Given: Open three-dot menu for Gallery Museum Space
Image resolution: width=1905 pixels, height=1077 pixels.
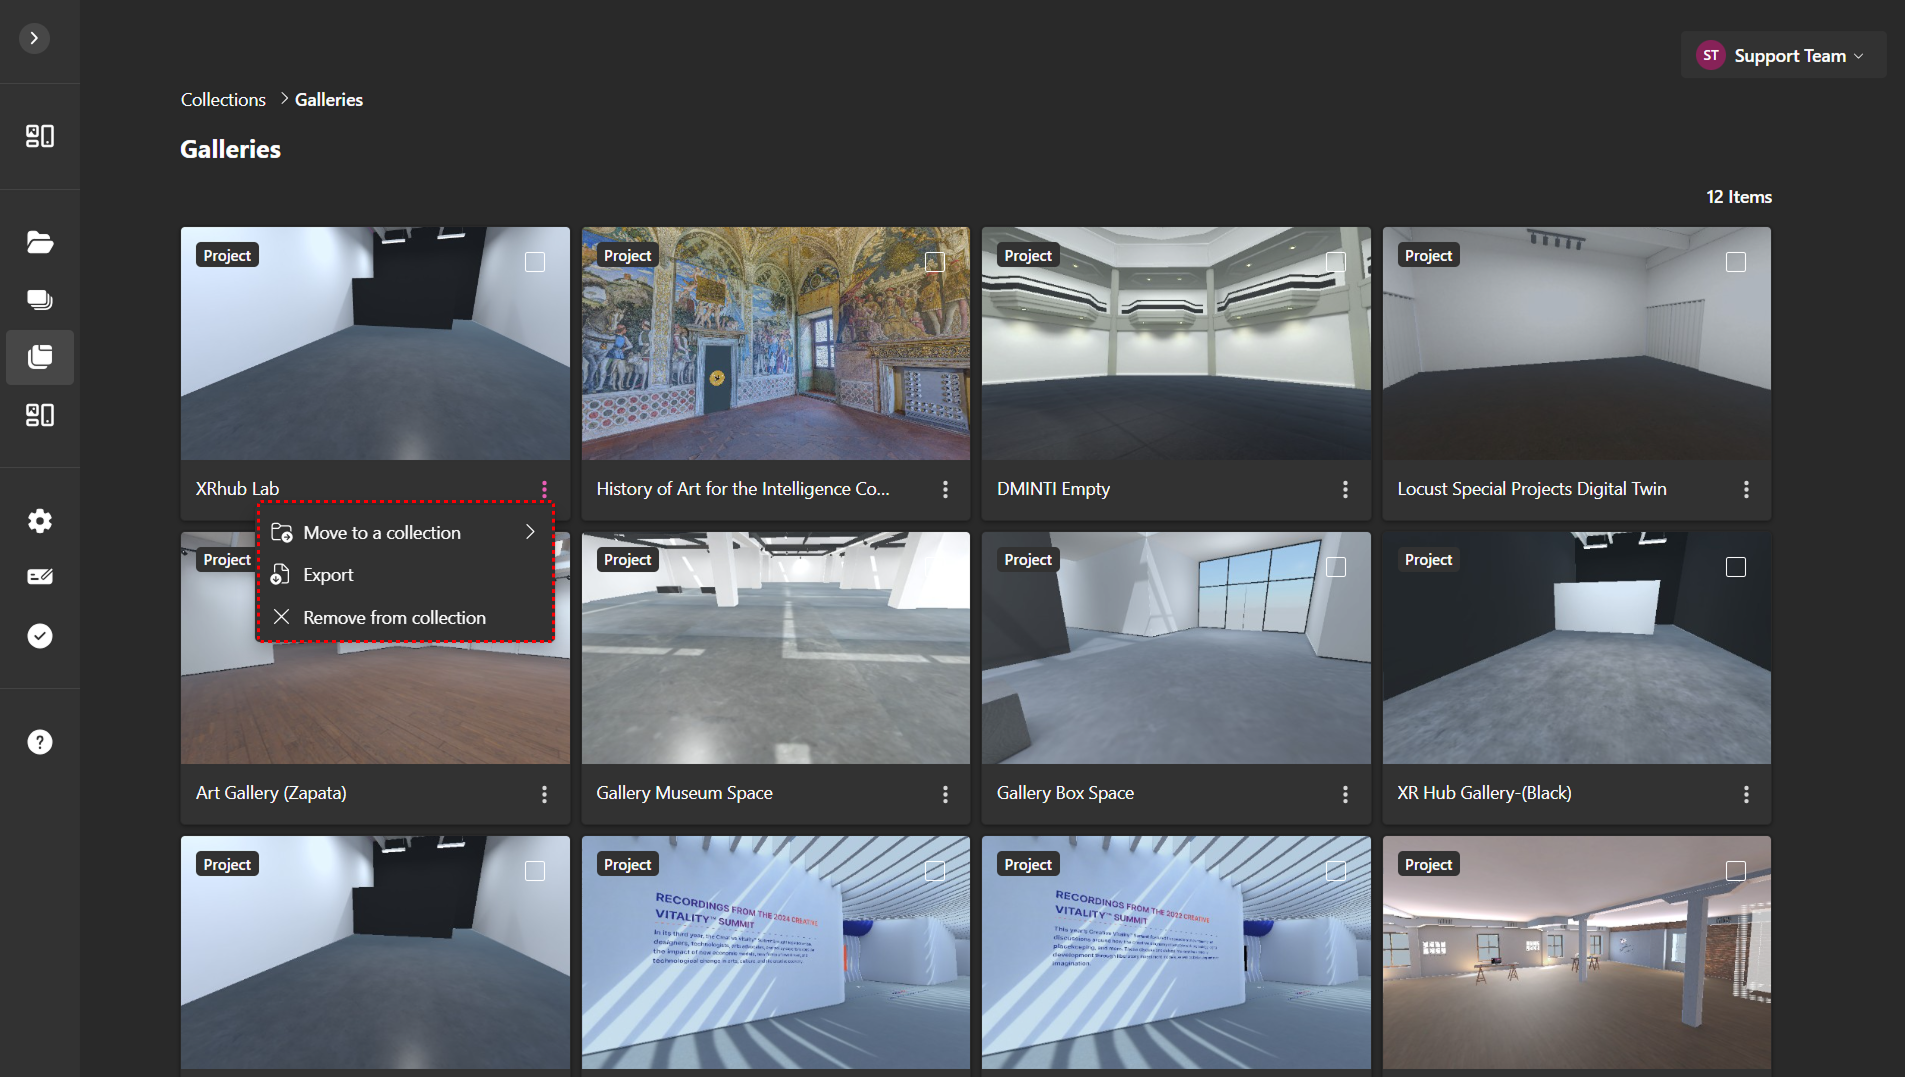Looking at the screenshot, I should [x=945, y=794].
